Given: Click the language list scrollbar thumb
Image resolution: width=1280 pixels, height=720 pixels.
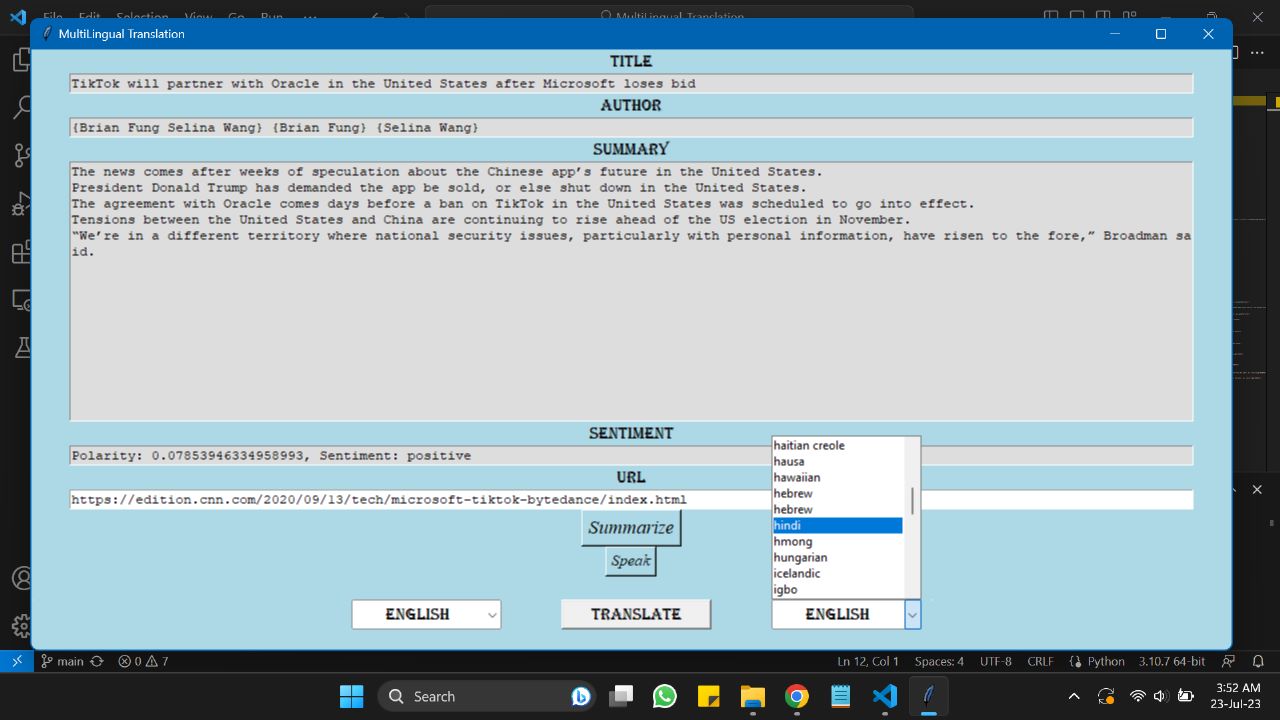Looking at the screenshot, I should point(912,500).
